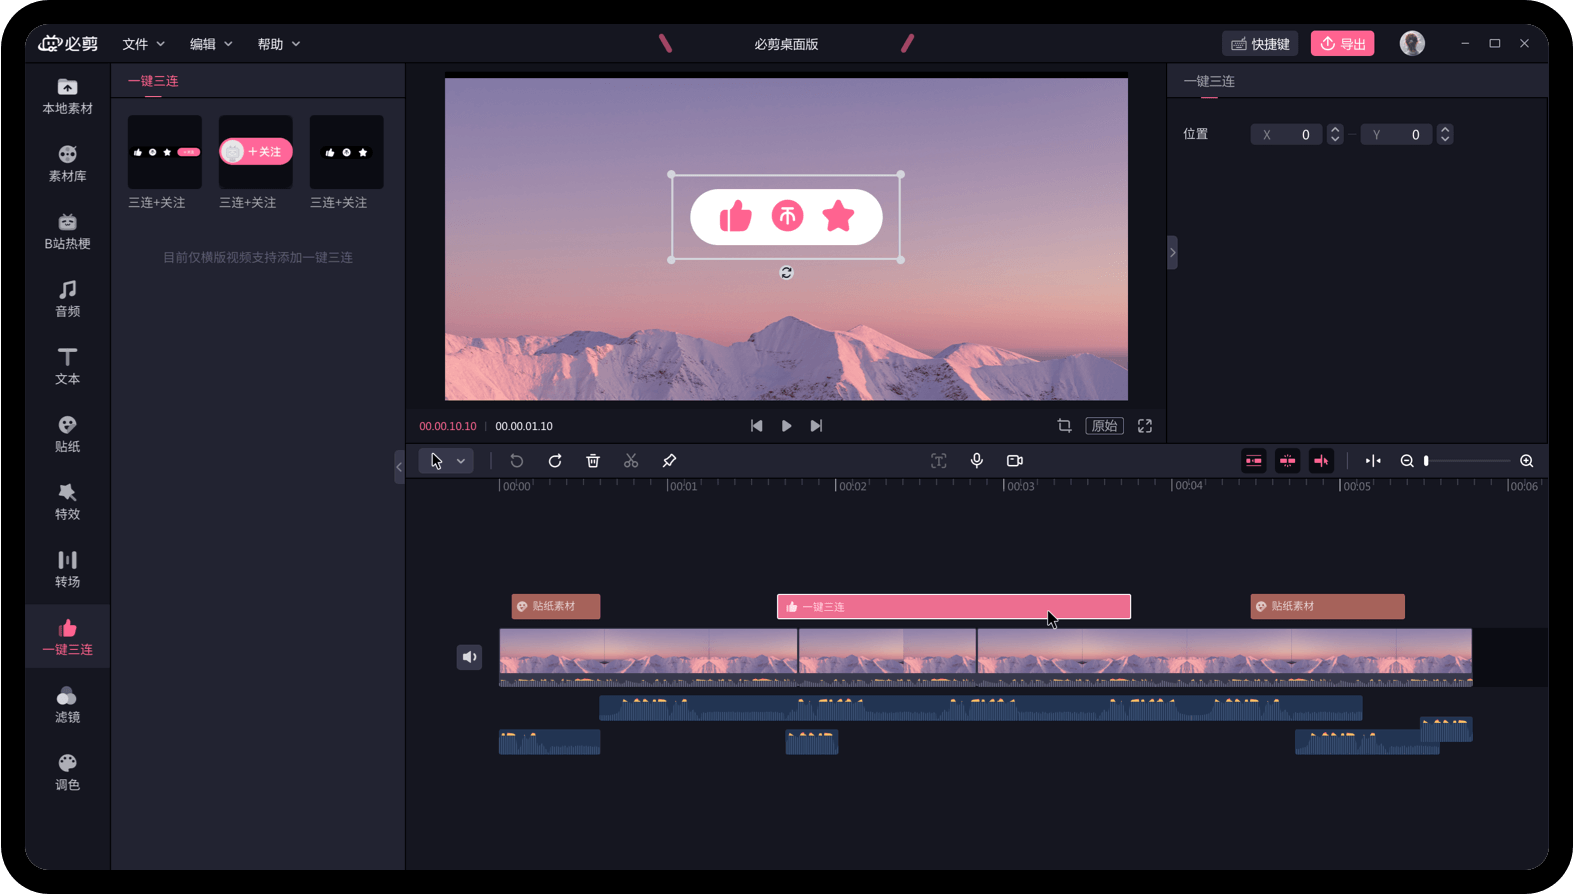
Task: Click the 快捷键 shortcuts button
Action: click(x=1260, y=44)
